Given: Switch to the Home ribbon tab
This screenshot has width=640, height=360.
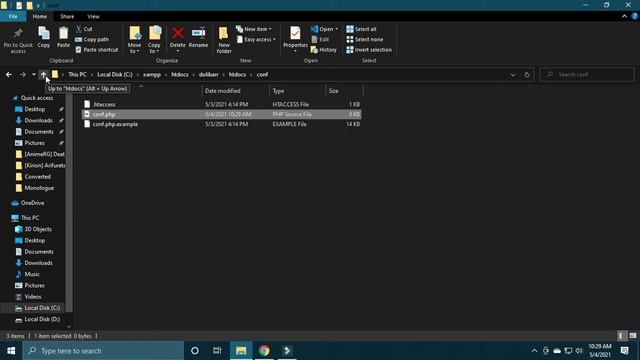Looking at the screenshot, I should pyautogui.click(x=40, y=16).
